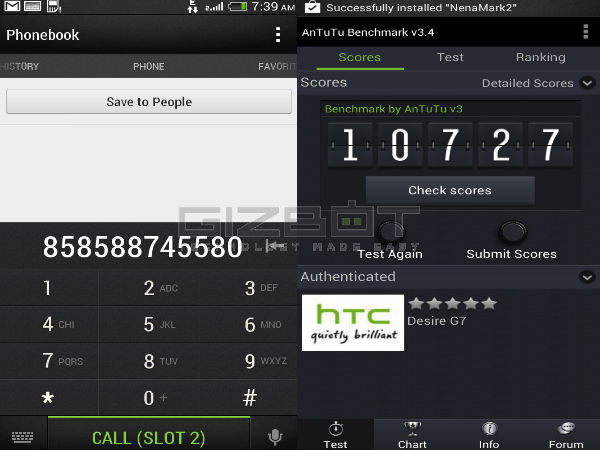This screenshot has width=600, height=450.
Task: Tap the 'Benchmark by AnTuTu v3' label
Action: pyautogui.click(x=393, y=109)
